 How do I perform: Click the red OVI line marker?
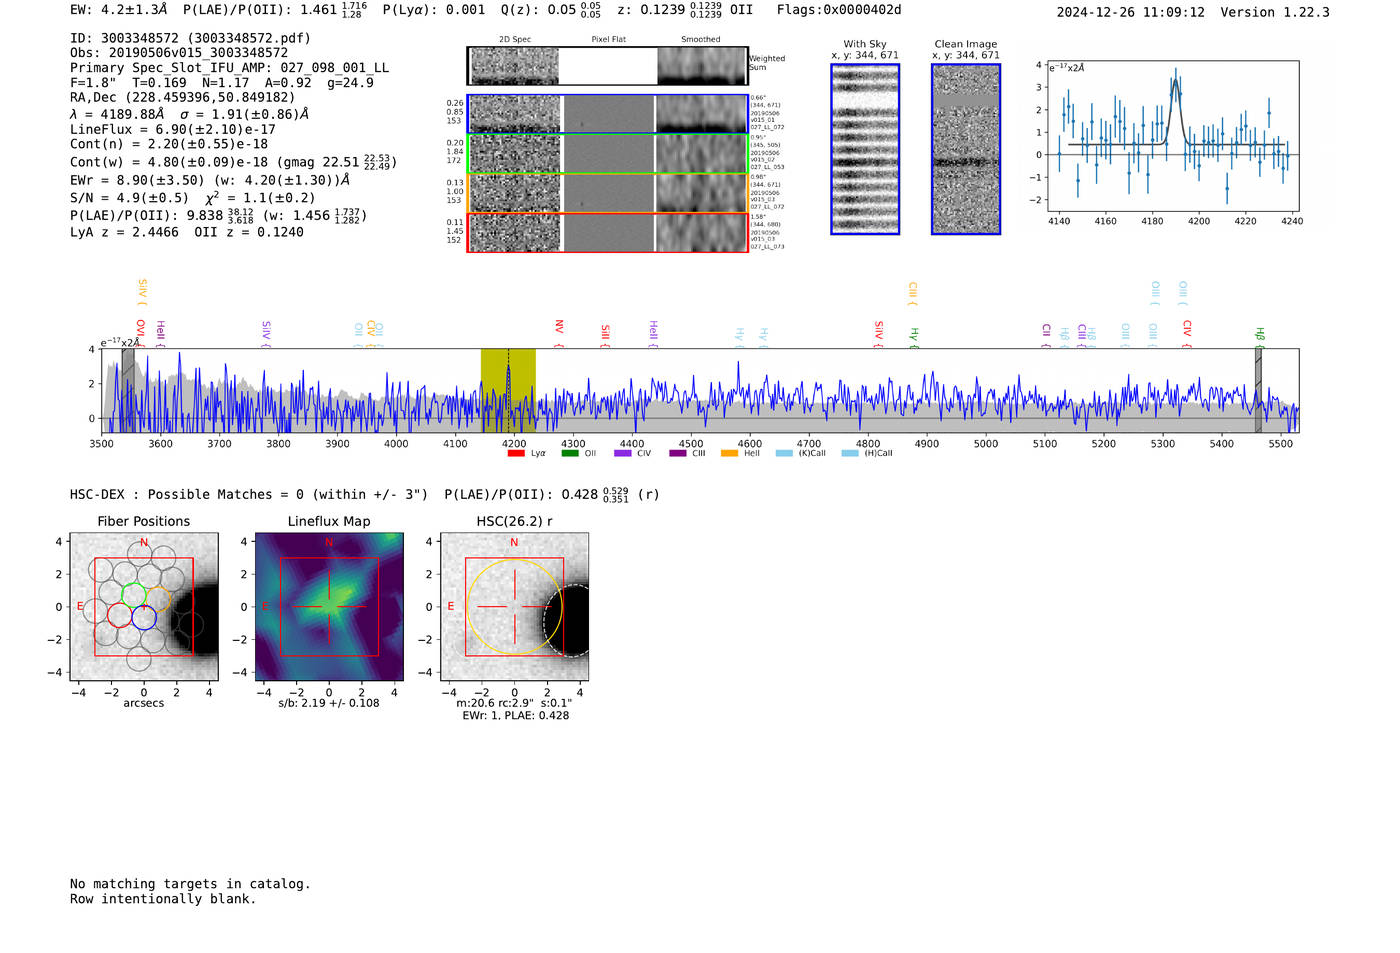(140, 333)
